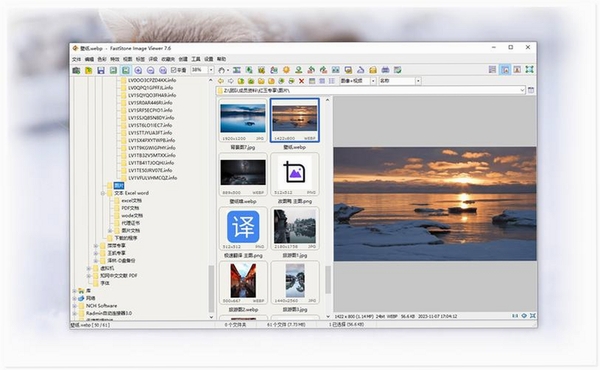
Task: Click the green full screen icon
Action: click(x=530, y=69)
